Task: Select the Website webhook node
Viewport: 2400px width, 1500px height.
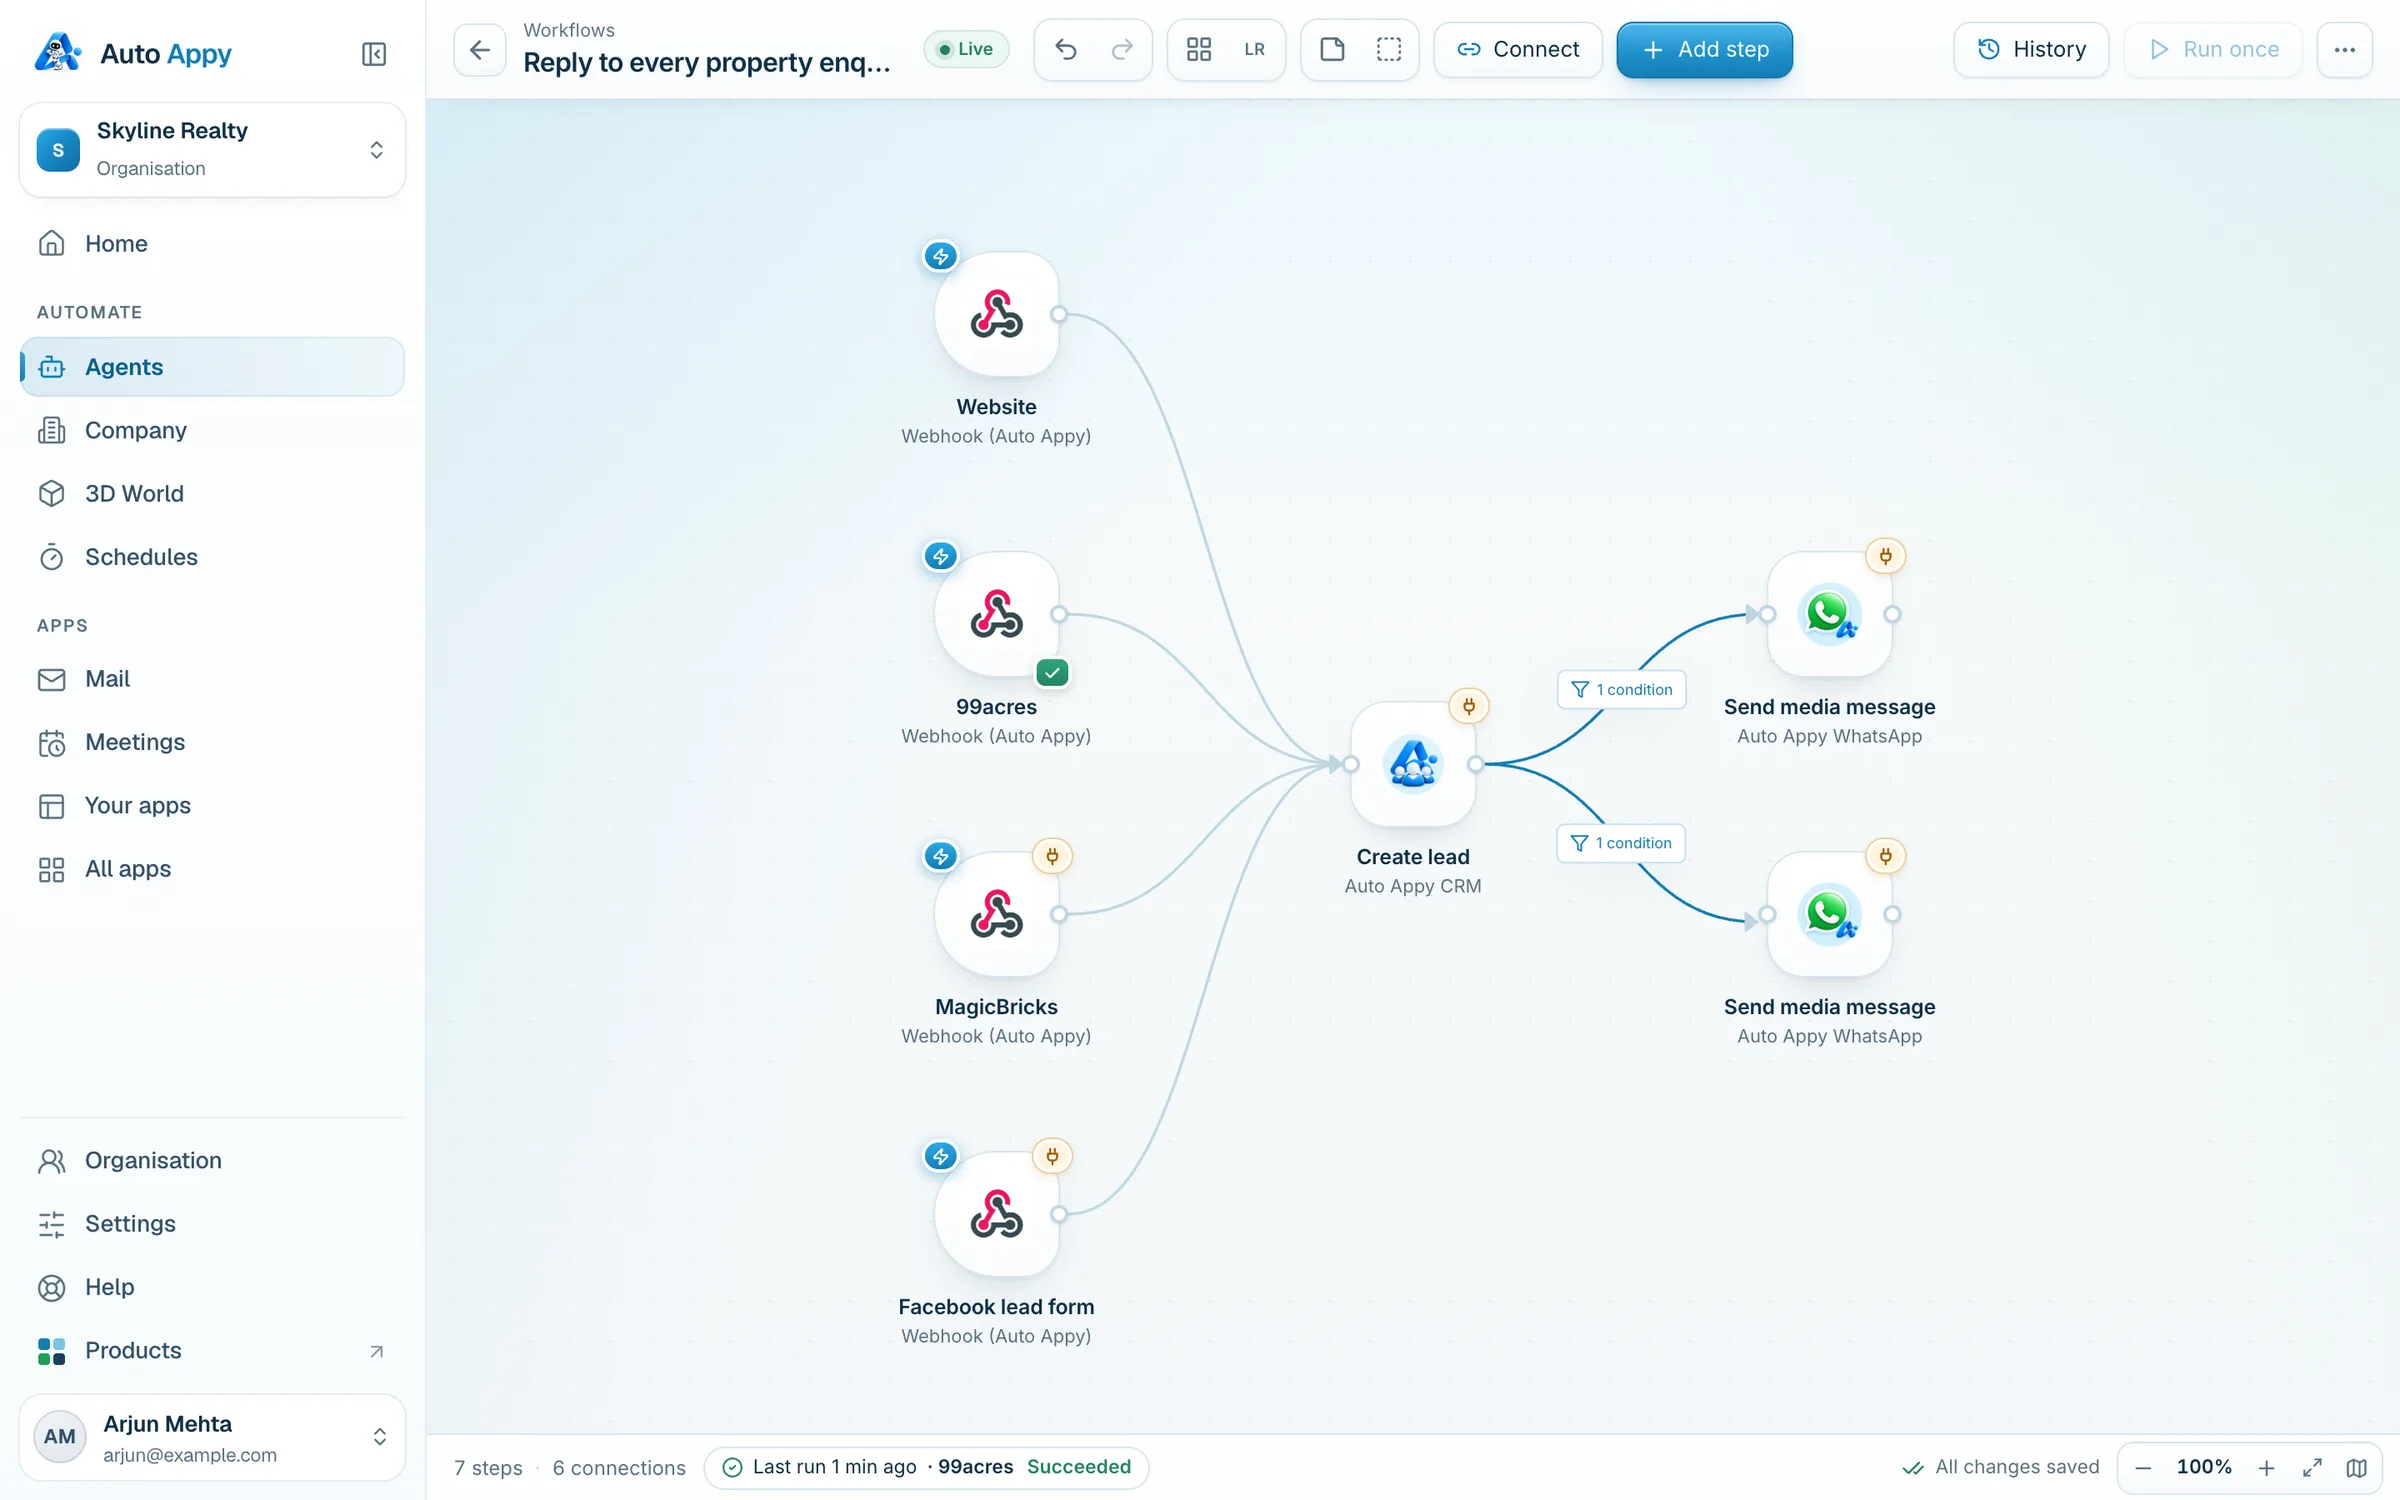Action: 996,314
